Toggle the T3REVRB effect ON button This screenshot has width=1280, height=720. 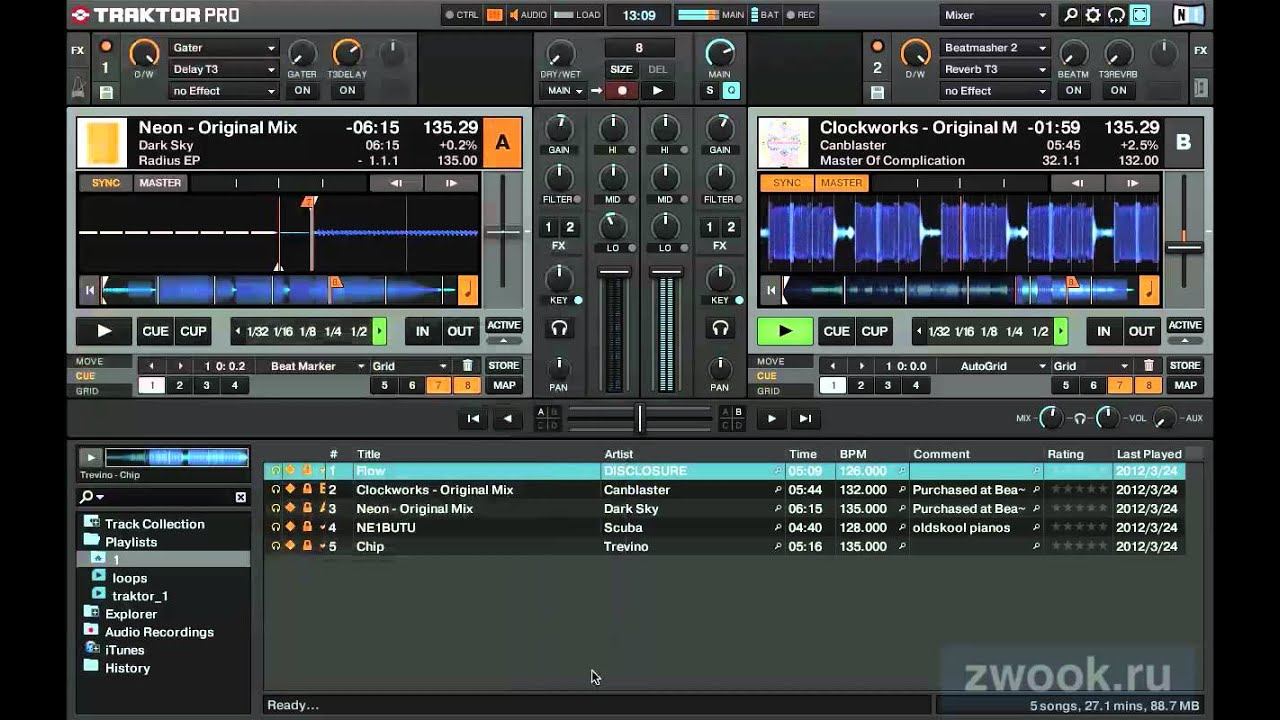pyautogui.click(x=1118, y=90)
